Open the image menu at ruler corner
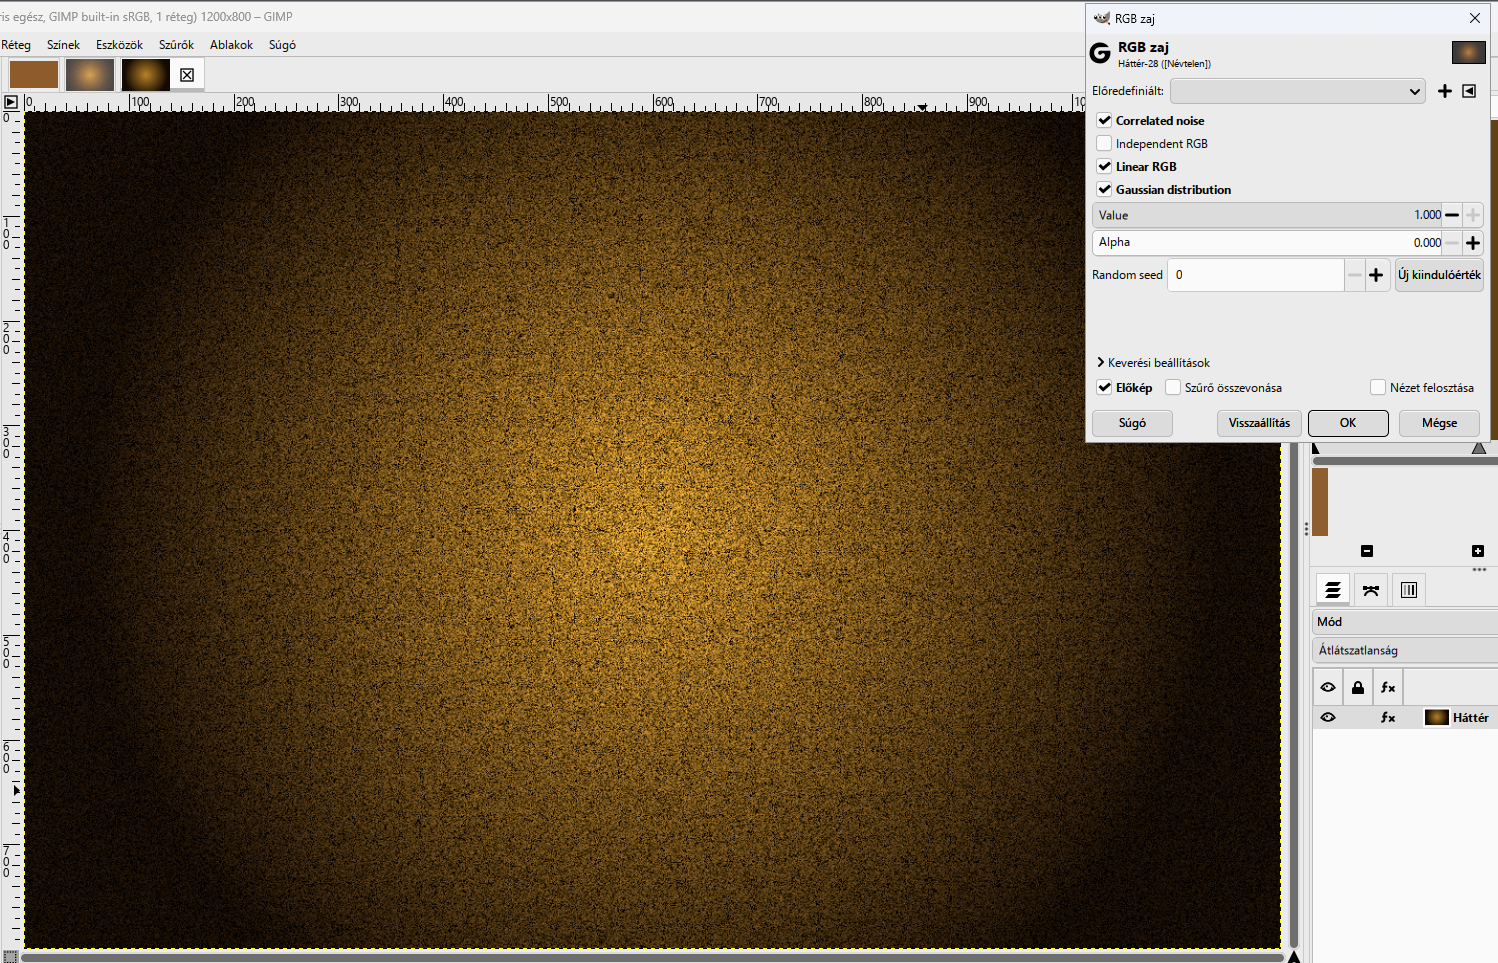The height and width of the screenshot is (963, 1498). tap(11, 102)
